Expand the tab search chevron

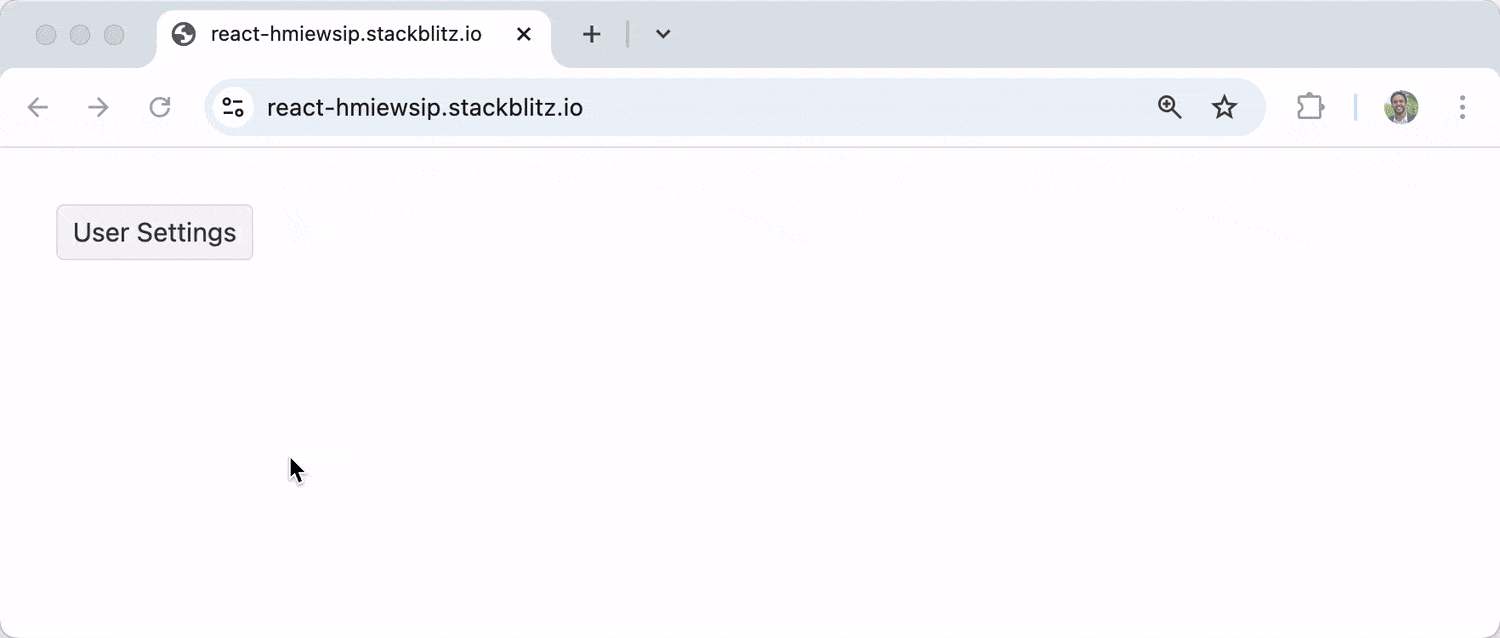coord(663,34)
